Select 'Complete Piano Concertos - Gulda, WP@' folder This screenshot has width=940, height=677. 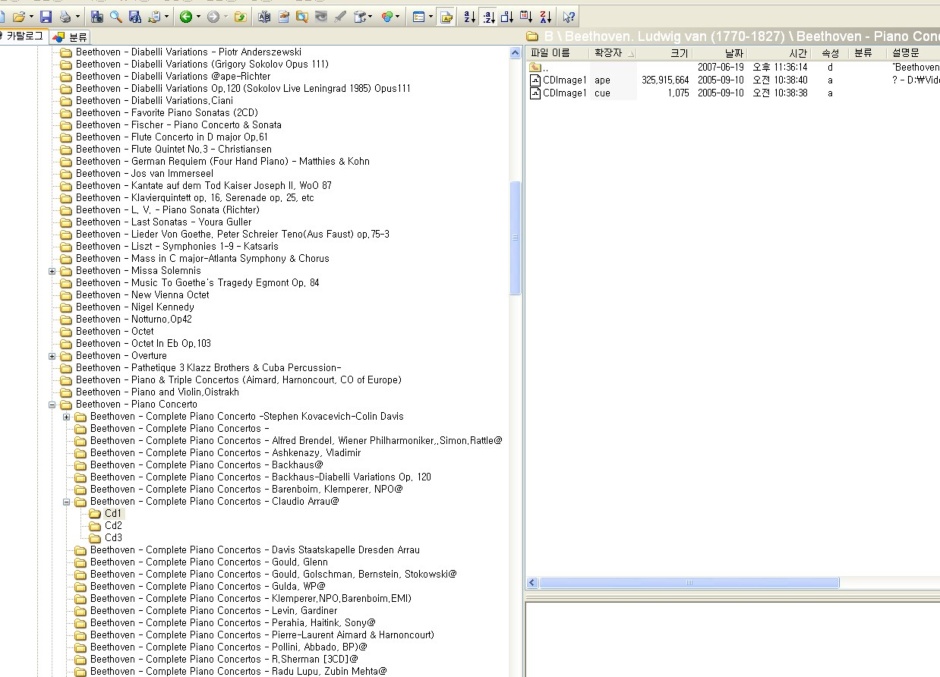(x=207, y=586)
